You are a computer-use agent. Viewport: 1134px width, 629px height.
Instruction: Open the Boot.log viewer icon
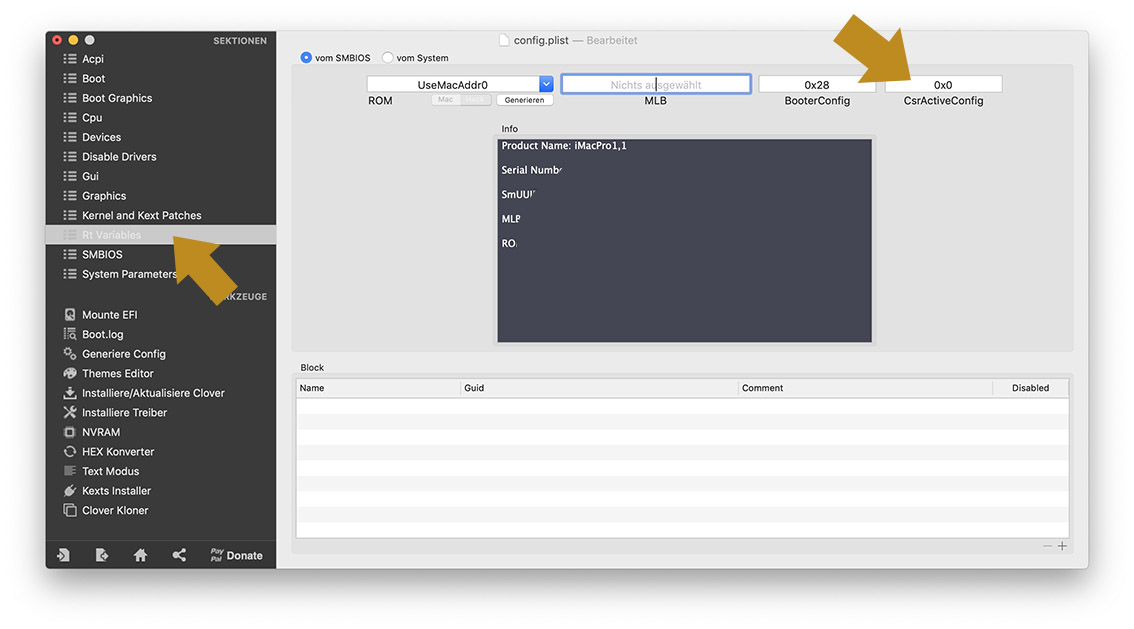click(x=70, y=334)
